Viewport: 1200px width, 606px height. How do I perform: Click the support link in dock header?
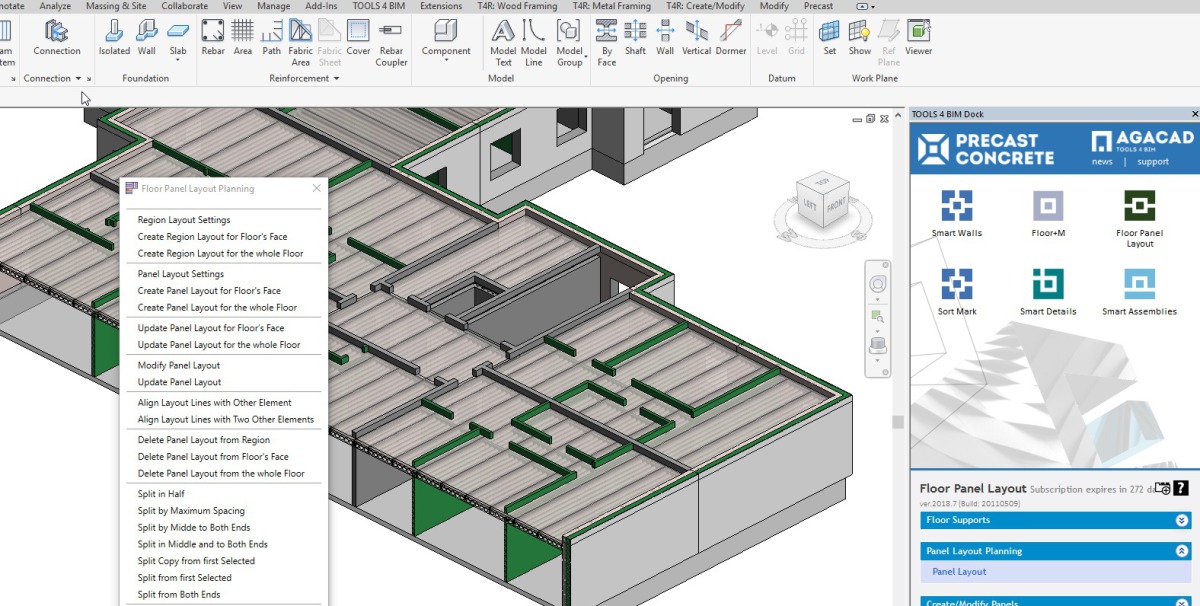point(1152,162)
